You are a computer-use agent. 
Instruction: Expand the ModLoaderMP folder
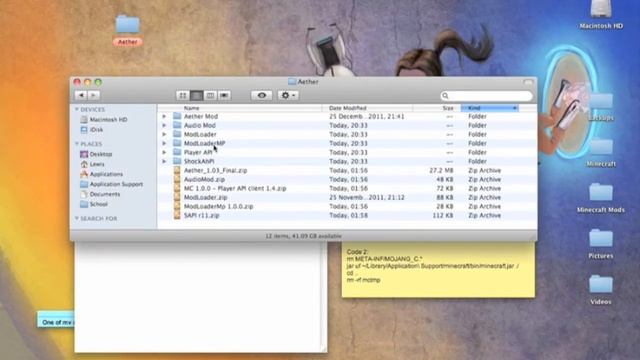click(x=164, y=143)
